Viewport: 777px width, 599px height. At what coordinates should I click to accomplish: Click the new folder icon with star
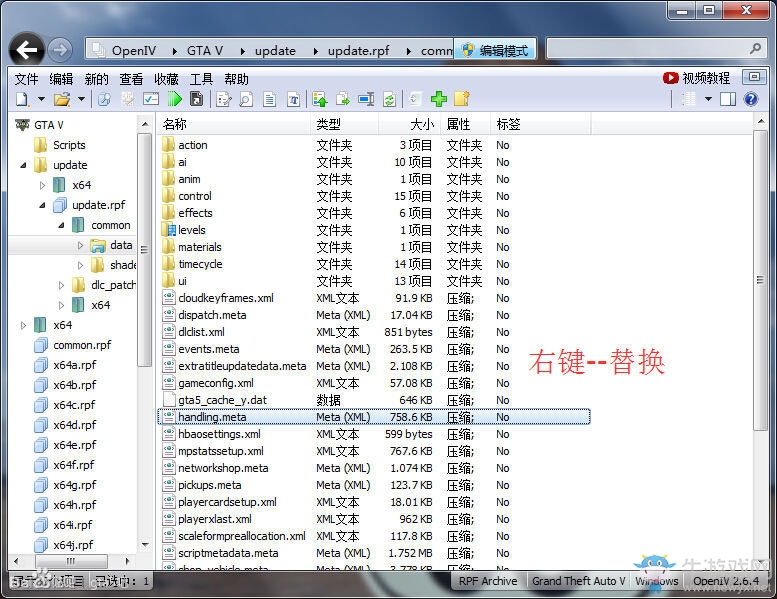tap(461, 99)
